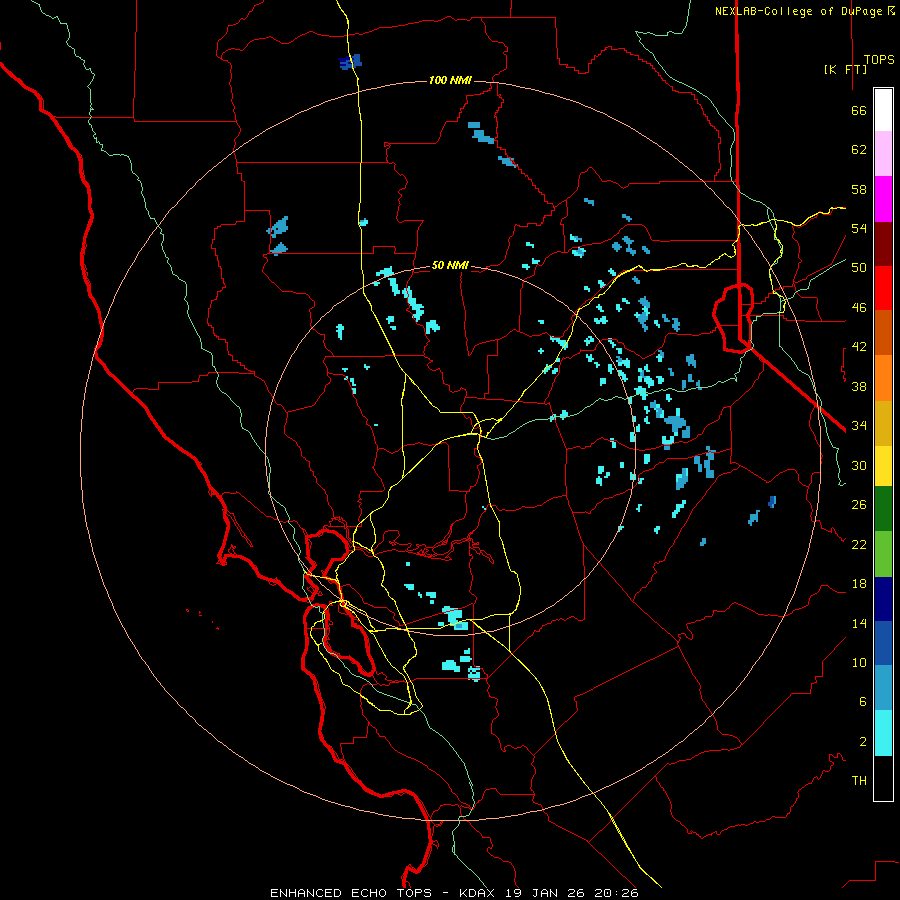This screenshot has width=900, height=900.
Task: Click the "100 NMI" range ring label
Action: point(450,80)
